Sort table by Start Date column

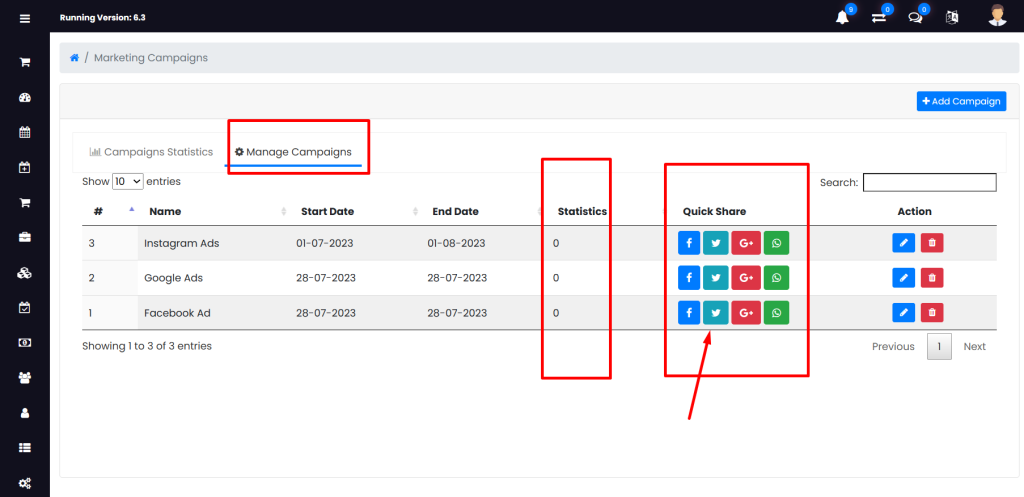tap(355, 212)
